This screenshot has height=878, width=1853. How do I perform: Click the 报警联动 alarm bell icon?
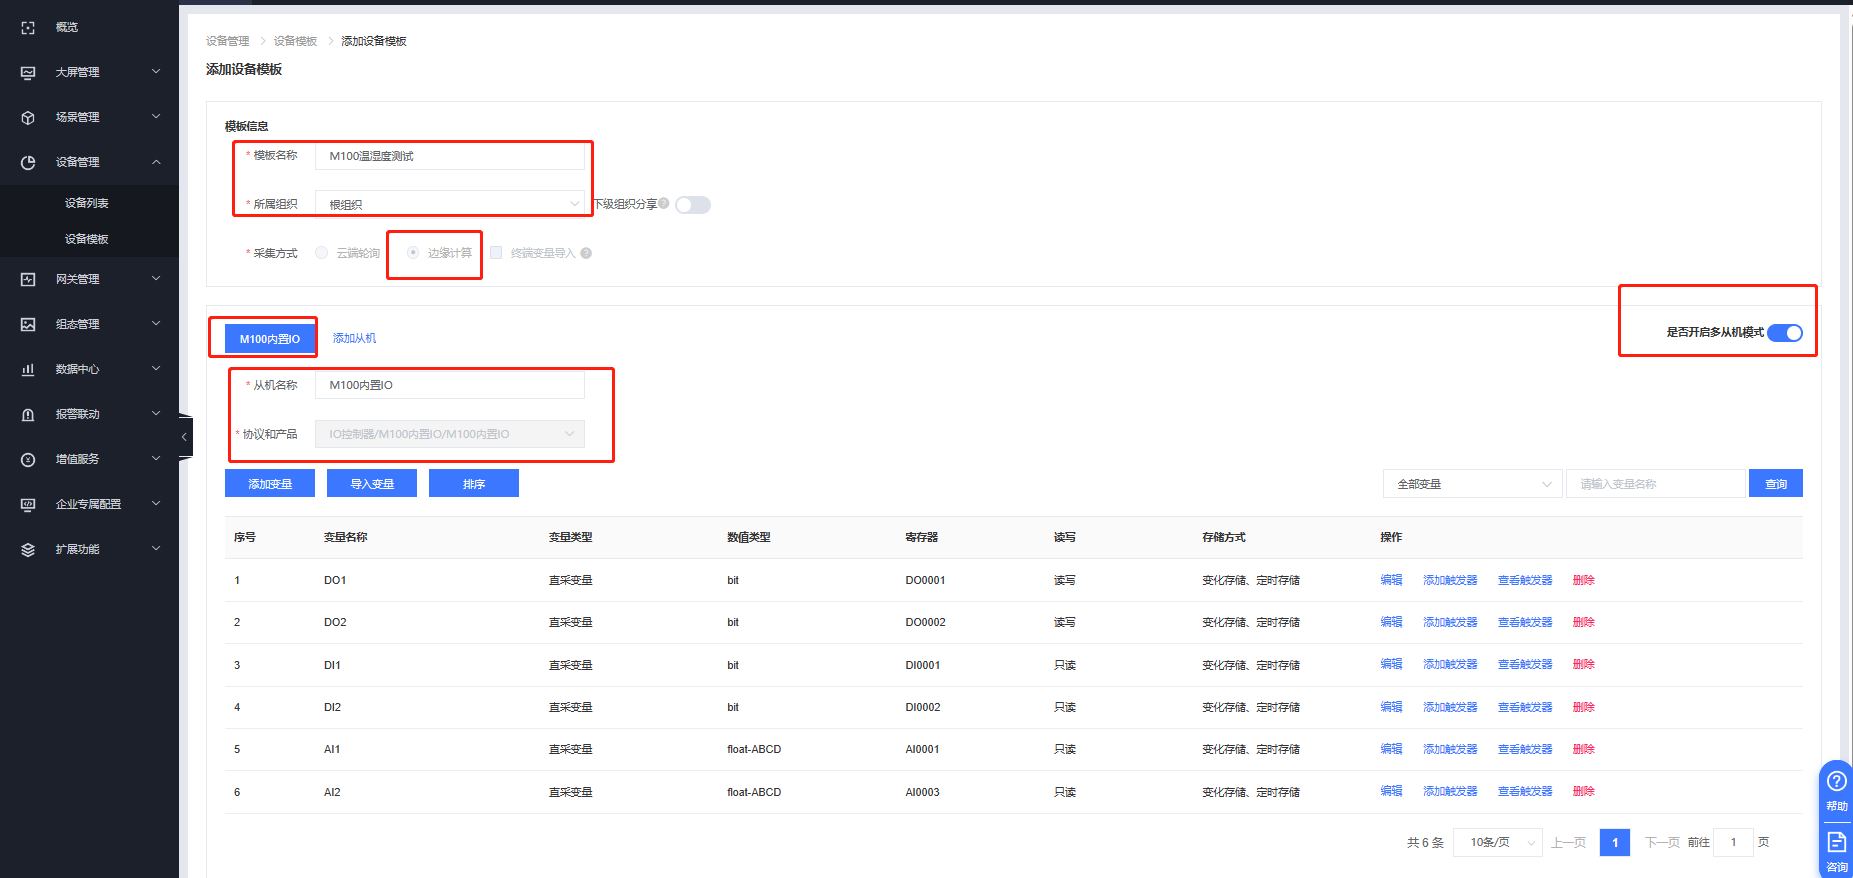click(28, 415)
